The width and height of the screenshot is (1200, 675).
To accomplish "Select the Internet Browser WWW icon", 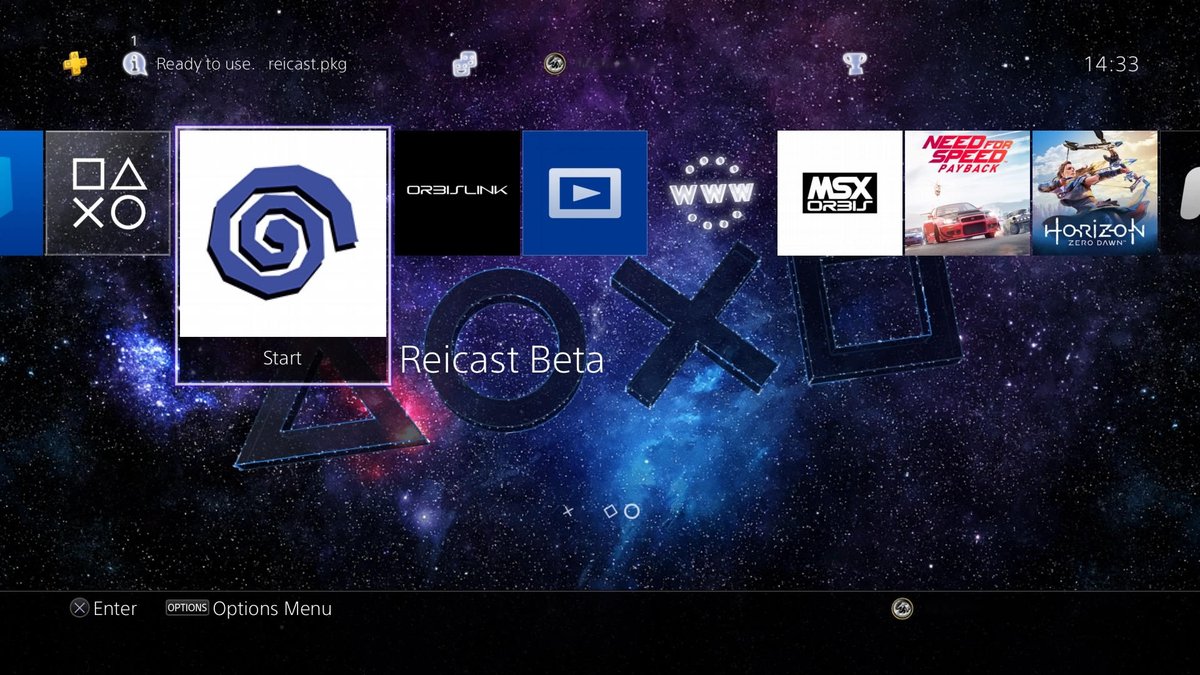I will click(712, 193).
